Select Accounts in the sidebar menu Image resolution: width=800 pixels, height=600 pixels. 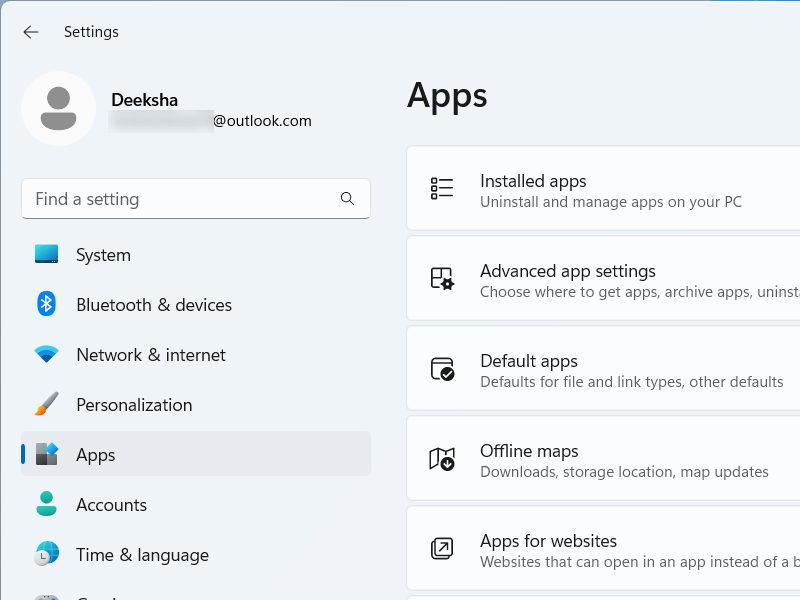[111, 505]
